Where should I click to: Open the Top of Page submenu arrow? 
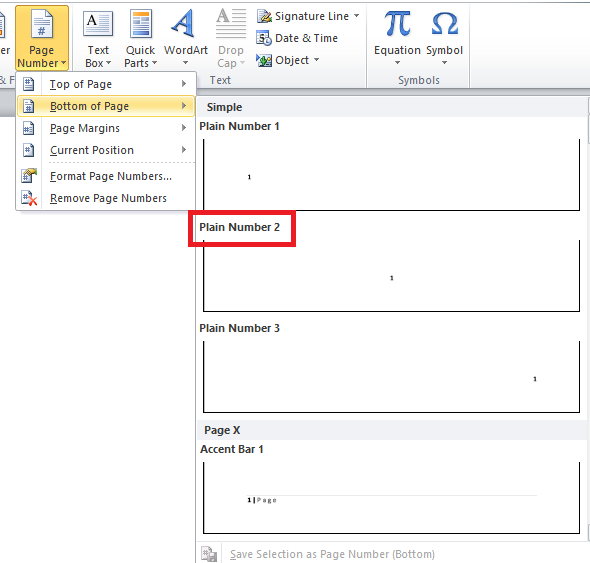pyautogui.click(x=184, y=84)
